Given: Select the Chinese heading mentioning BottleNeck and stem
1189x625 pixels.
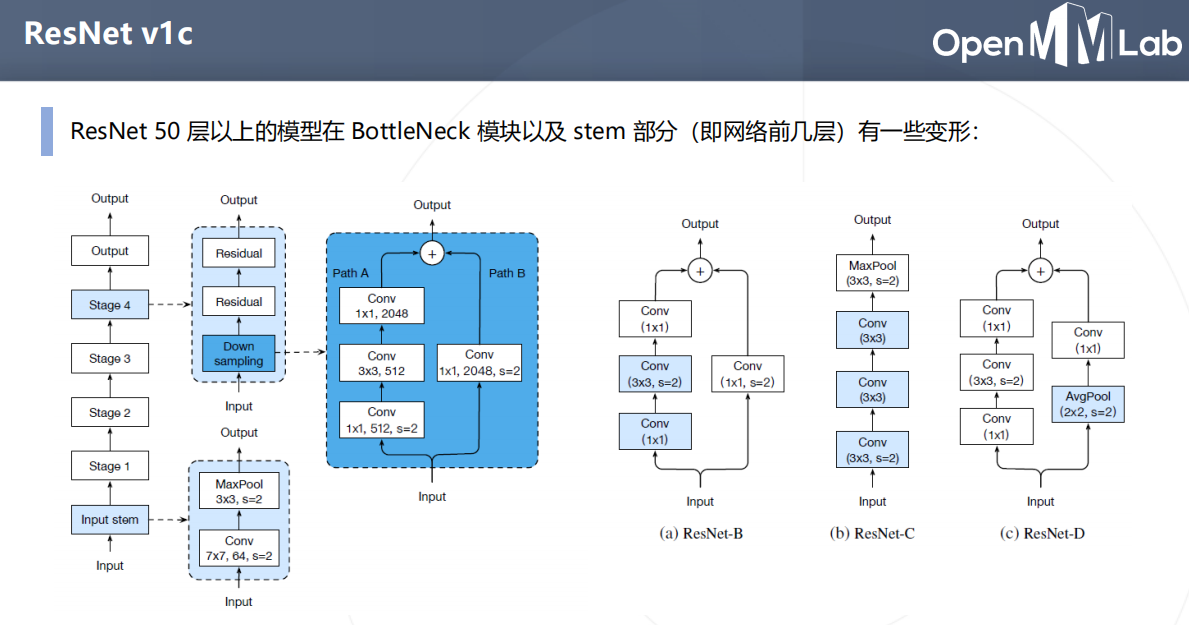Looking at the screenshot, I should 524,131.
